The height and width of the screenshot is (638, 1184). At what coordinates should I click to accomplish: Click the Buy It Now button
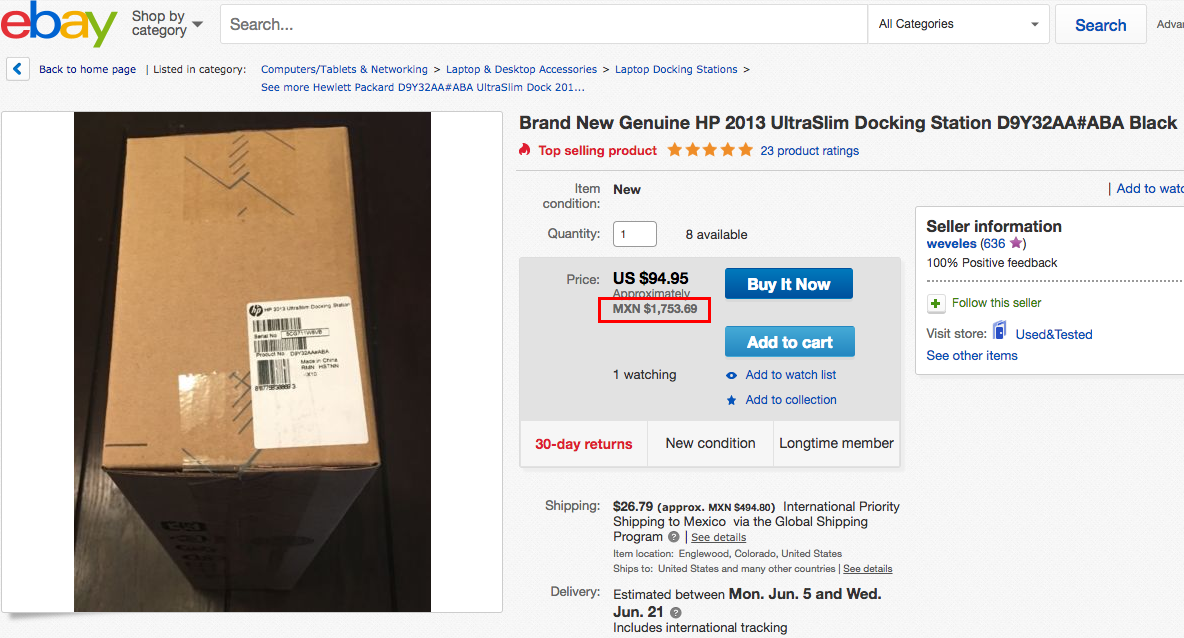(x=788, y=284)
